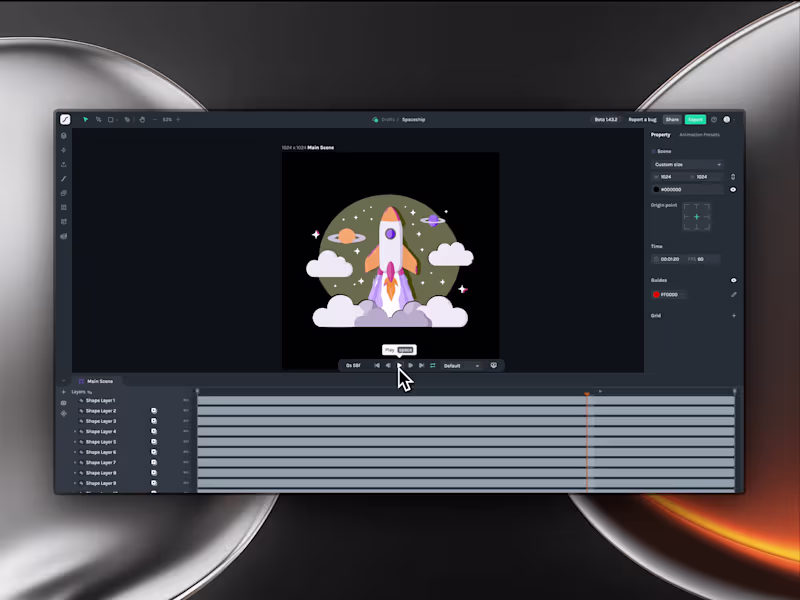Viewport: 800px width, 600px height.
Task: Click the preview icon right of Default
Action: (x=493, y=365)
